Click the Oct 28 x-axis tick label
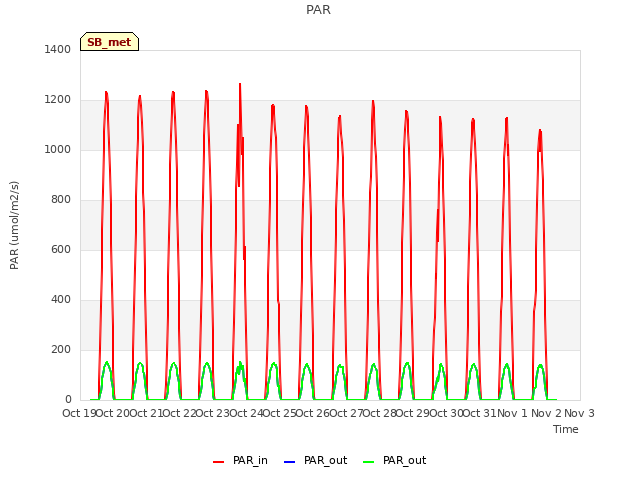640x480 pixels. tap(379, 413)
